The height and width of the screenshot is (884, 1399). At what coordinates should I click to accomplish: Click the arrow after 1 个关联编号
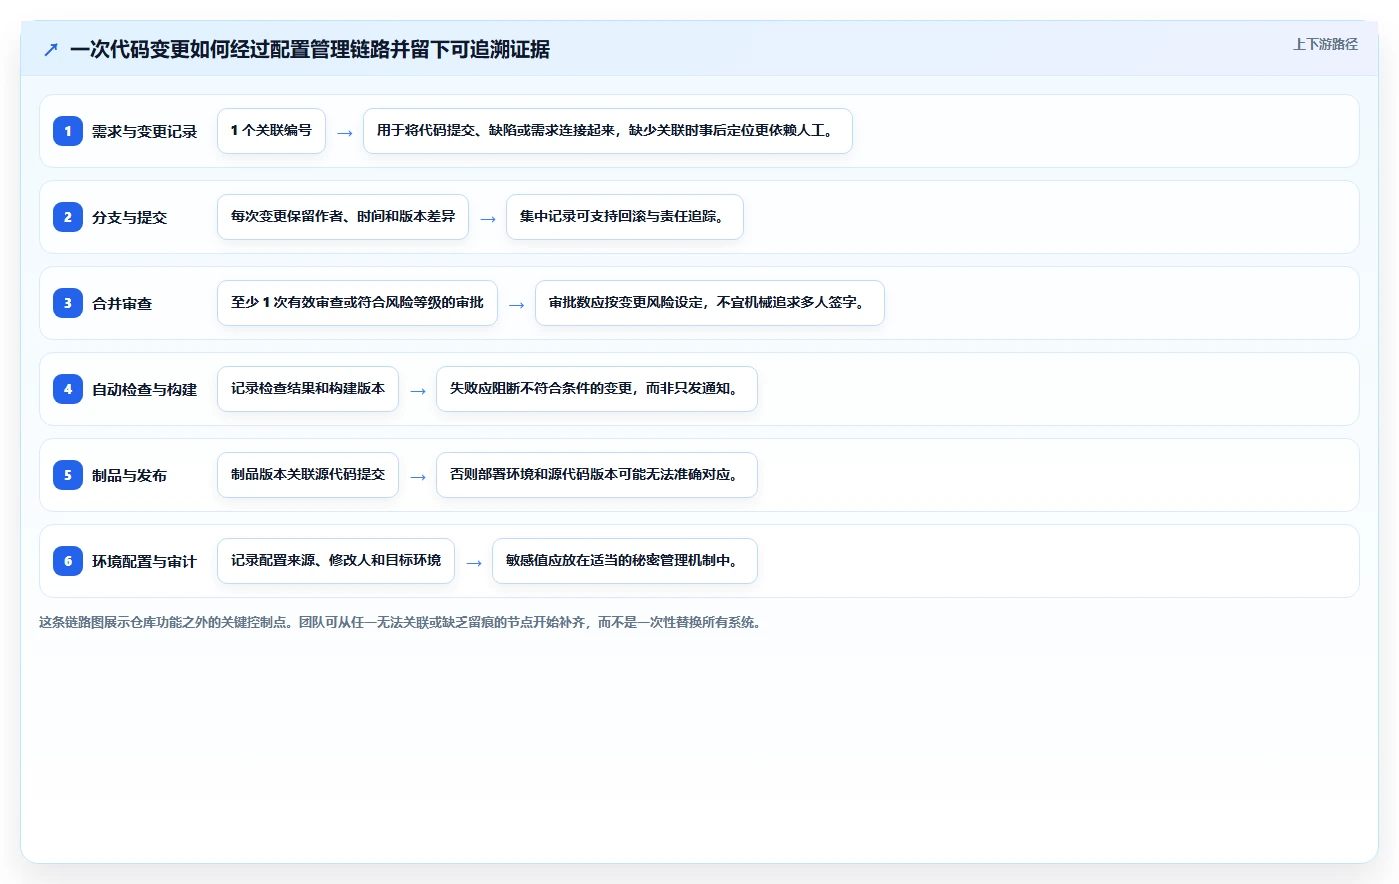pyautogui.click(x=345, y=133)
